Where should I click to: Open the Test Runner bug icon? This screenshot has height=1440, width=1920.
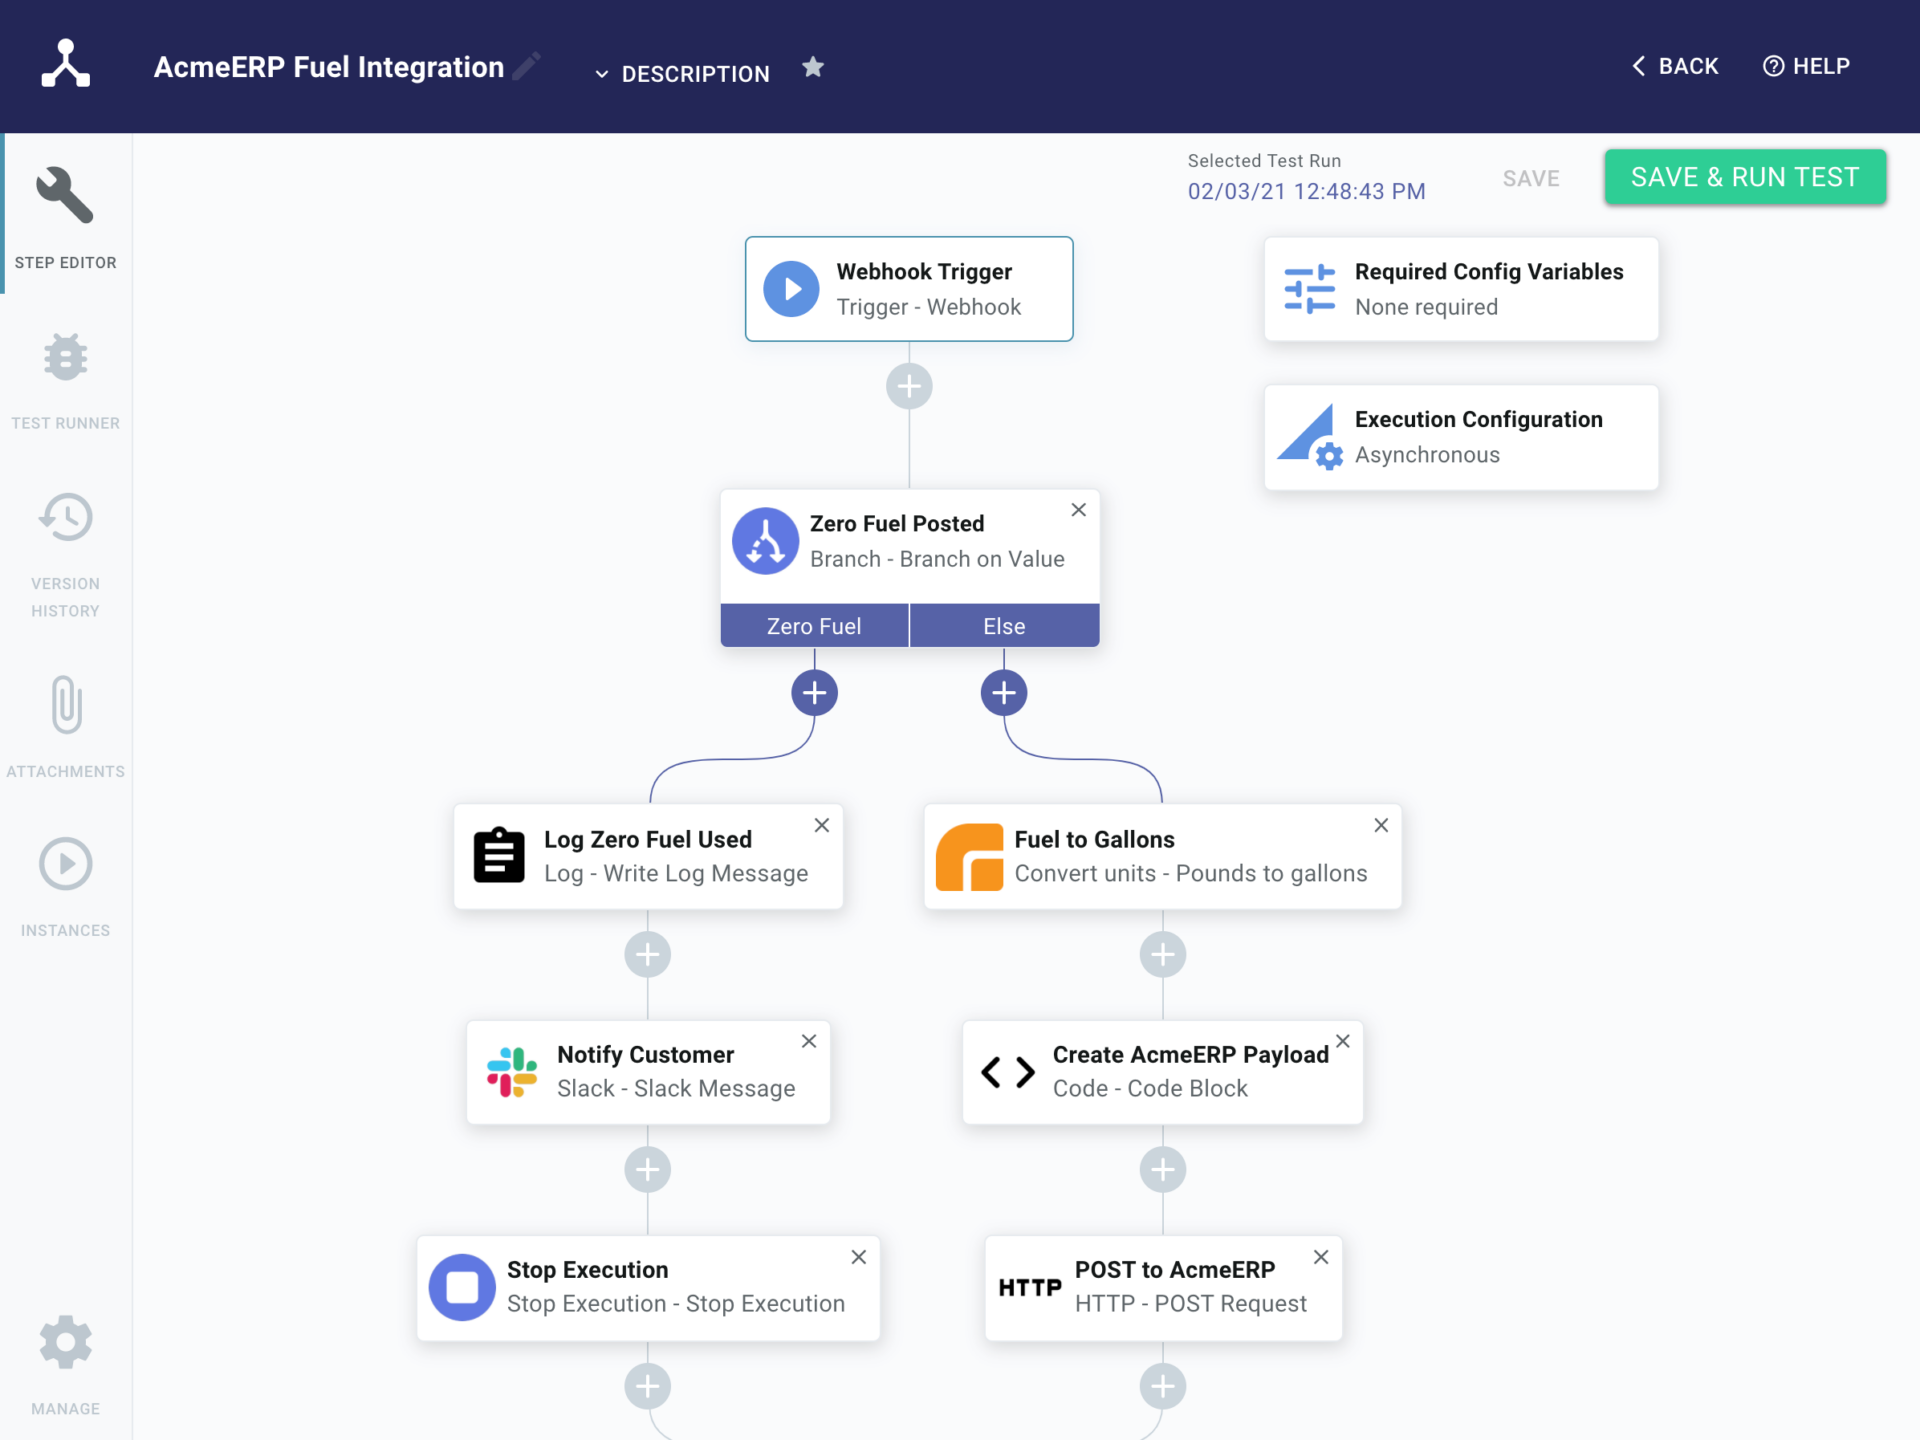(65, 358)
